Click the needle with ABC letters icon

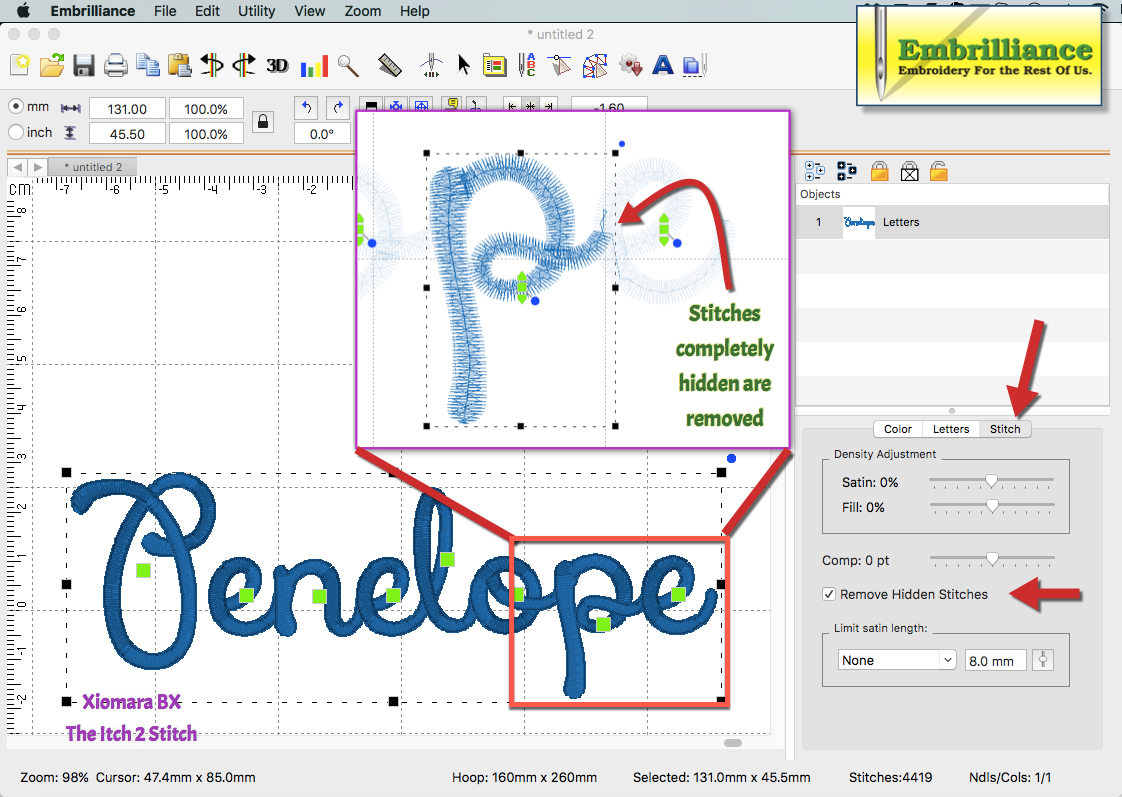coord(527,65)
